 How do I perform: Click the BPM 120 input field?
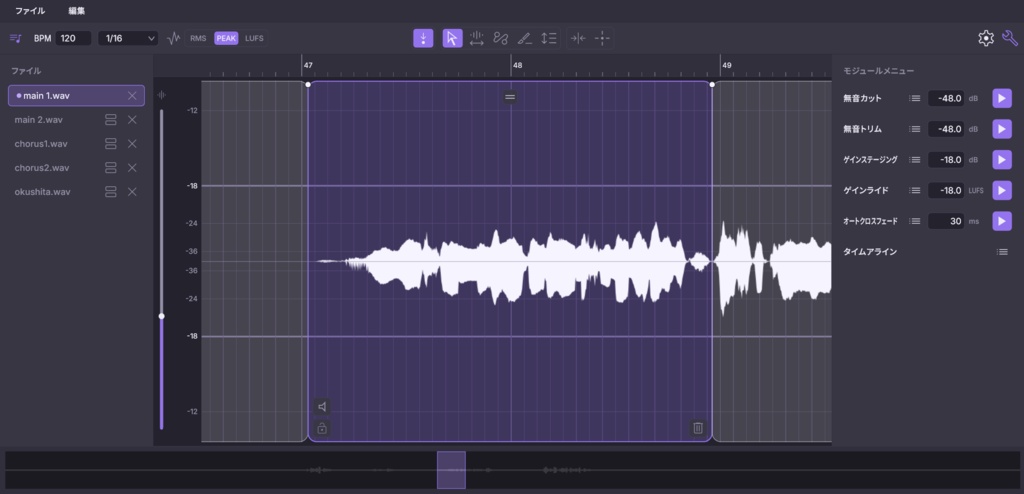coord(73,39)
